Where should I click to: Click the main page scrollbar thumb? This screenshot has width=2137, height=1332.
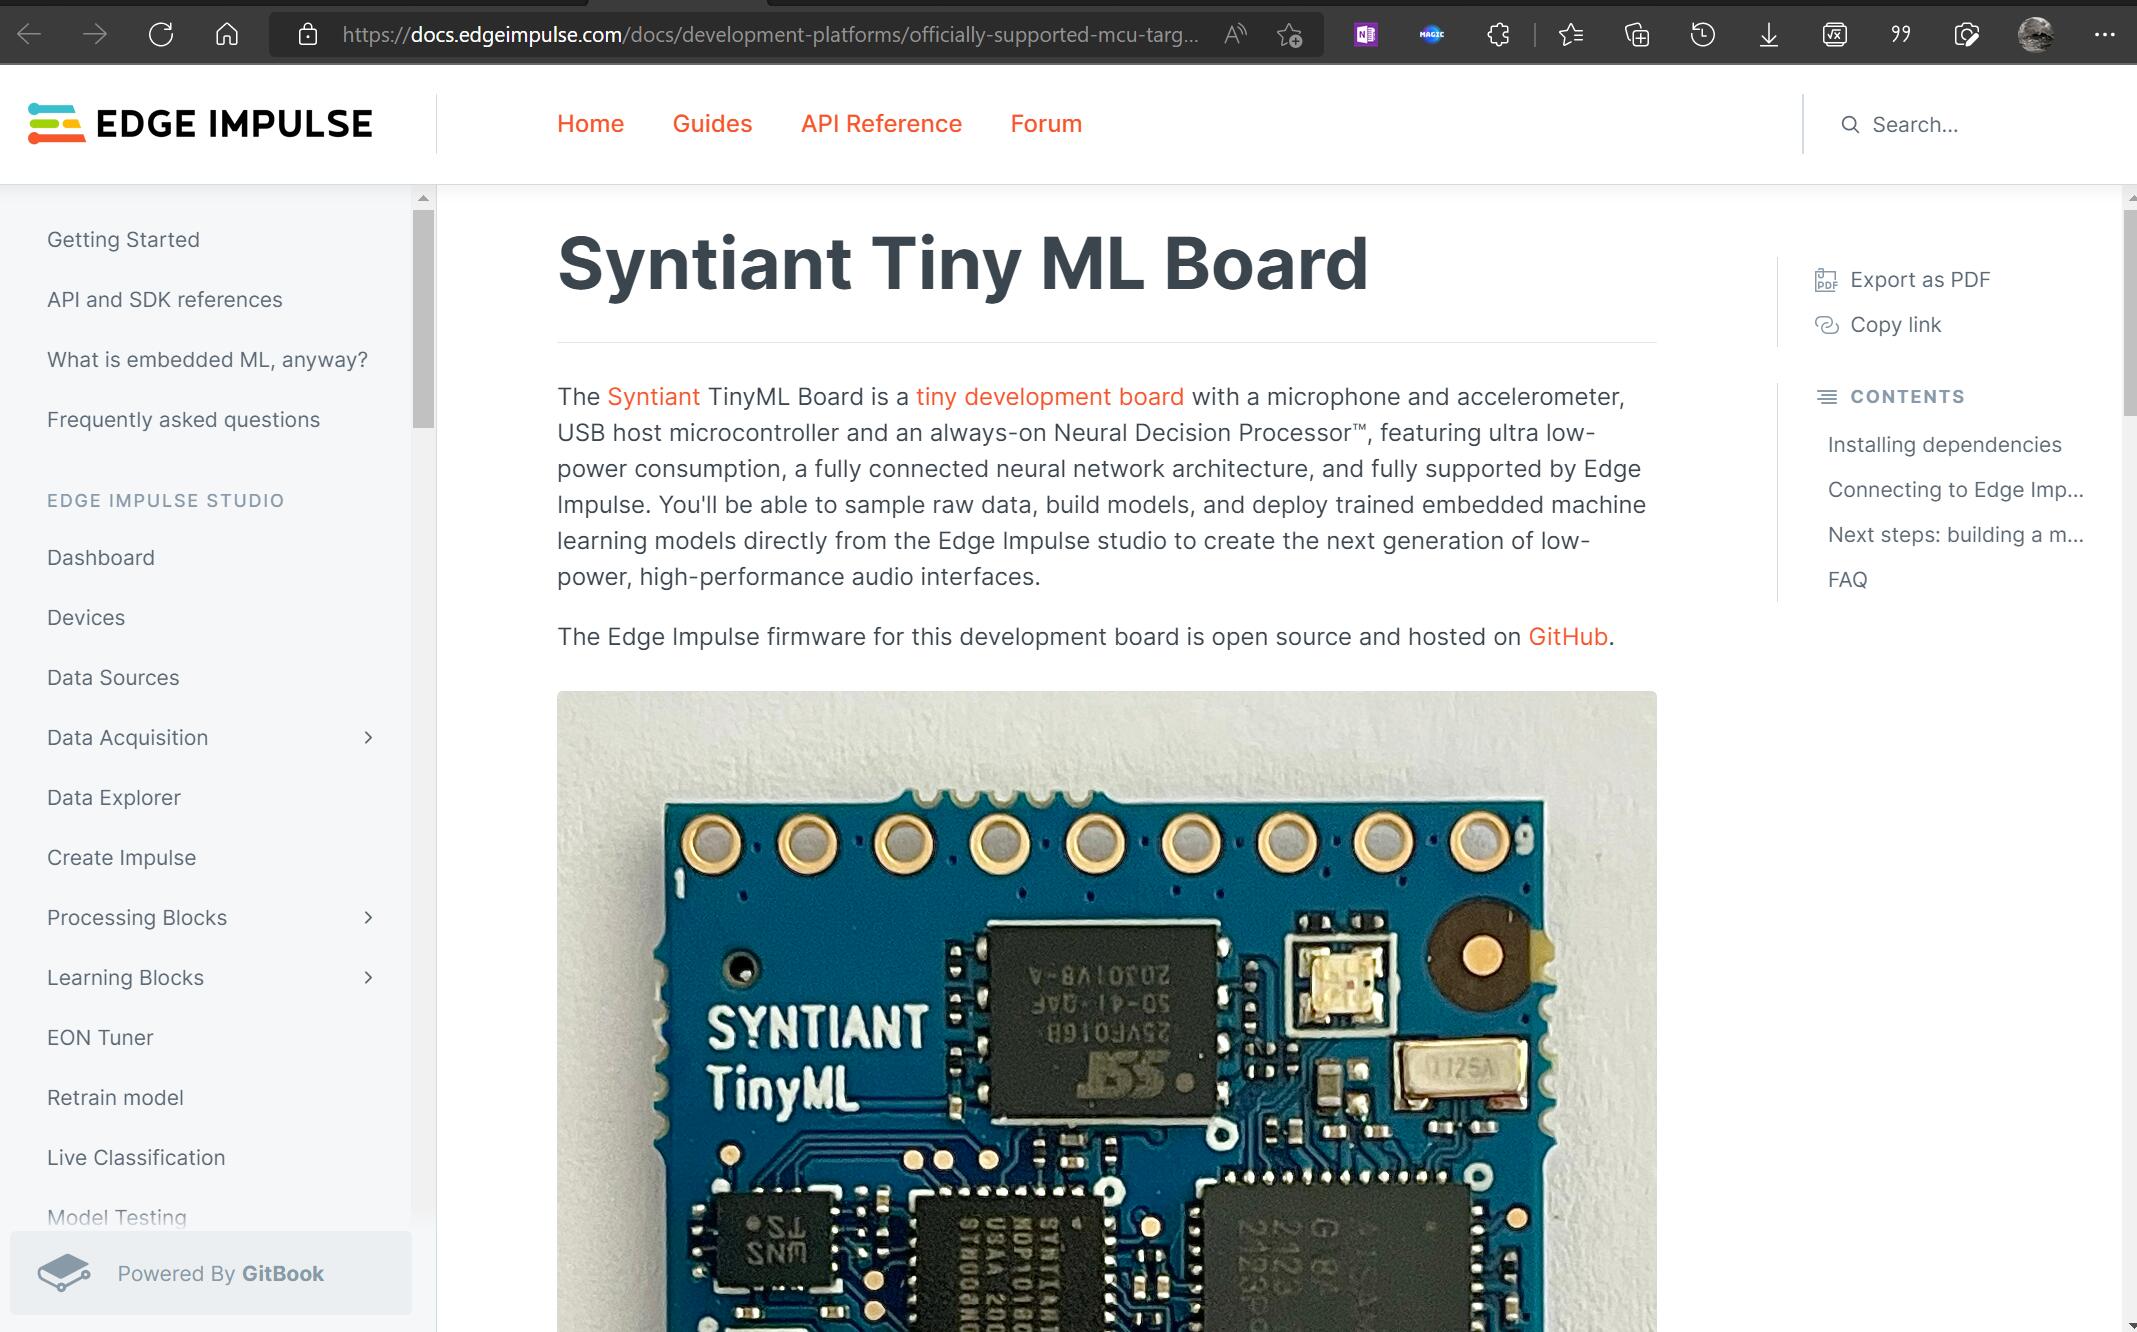(x=2129, y=312)
